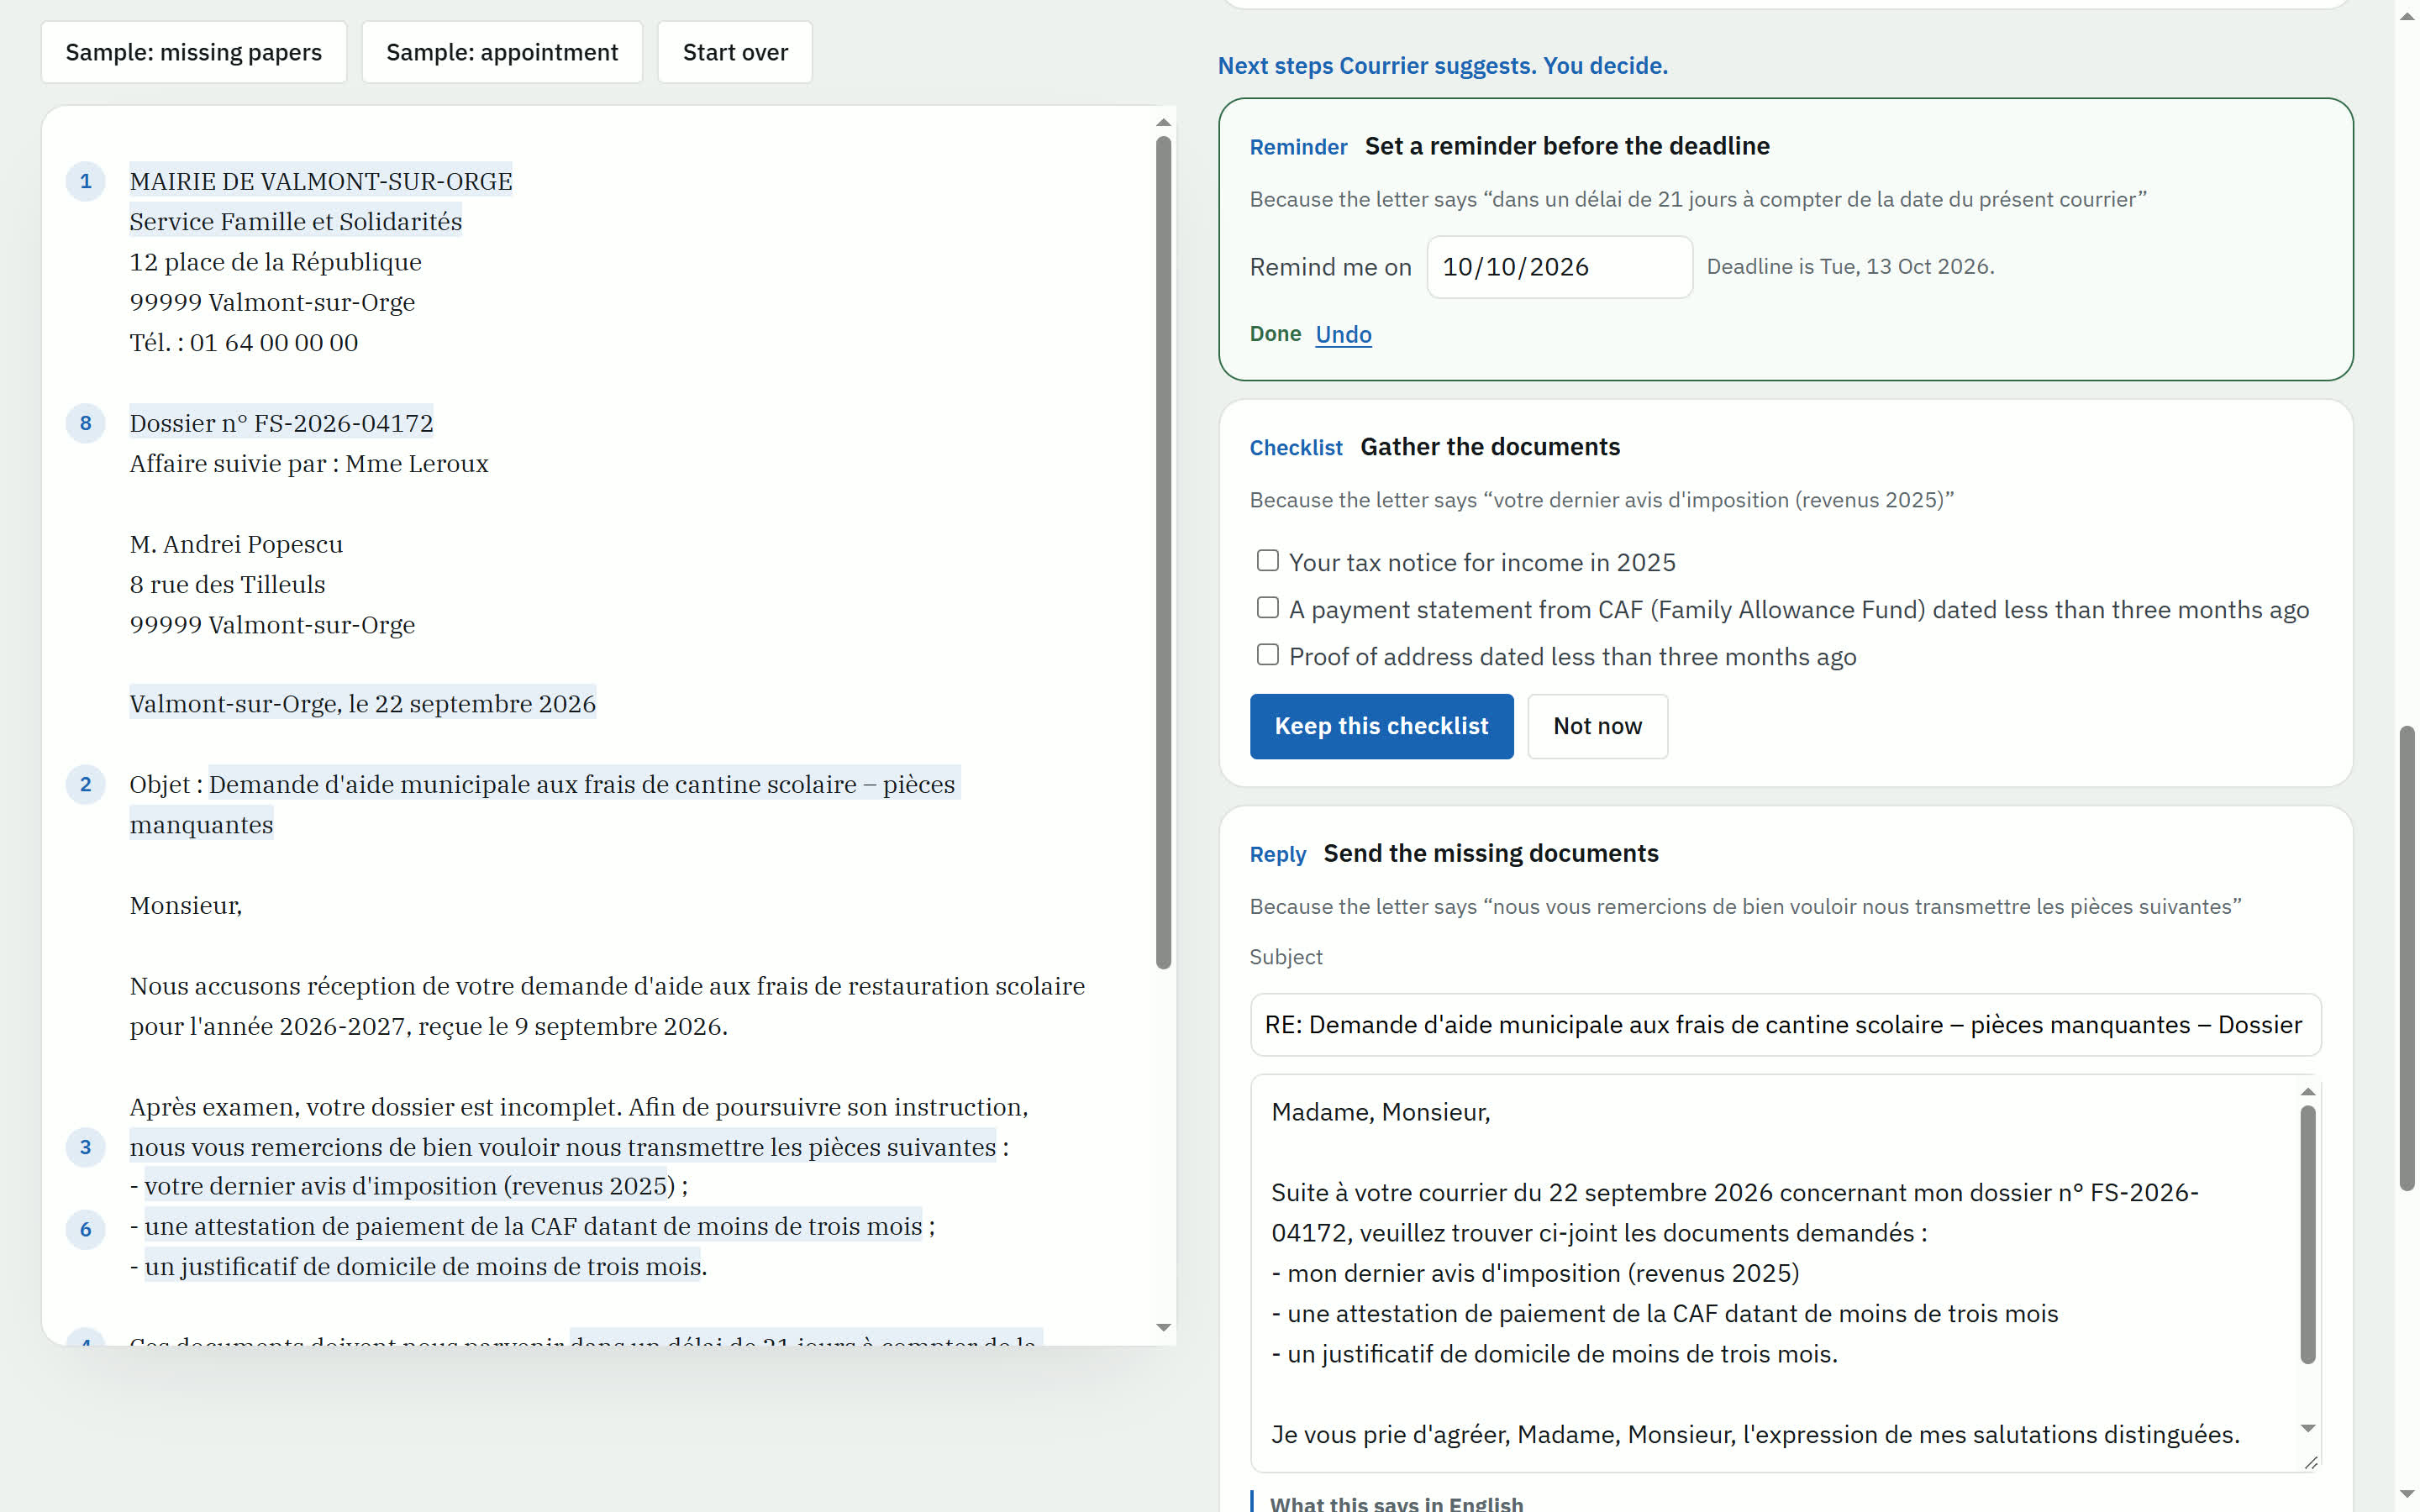Click heading 'Gather the documents'
The width and height of the screenshot is (2420, 1512).
point(1490,447)
